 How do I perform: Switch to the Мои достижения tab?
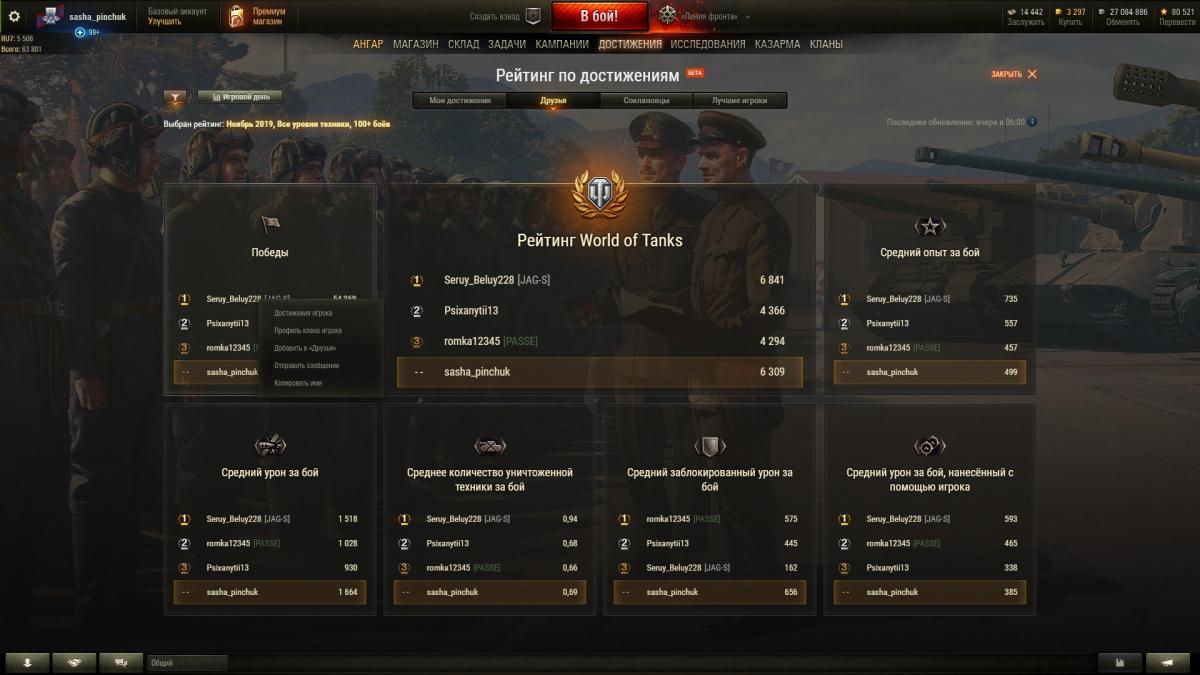pos(460,100)
